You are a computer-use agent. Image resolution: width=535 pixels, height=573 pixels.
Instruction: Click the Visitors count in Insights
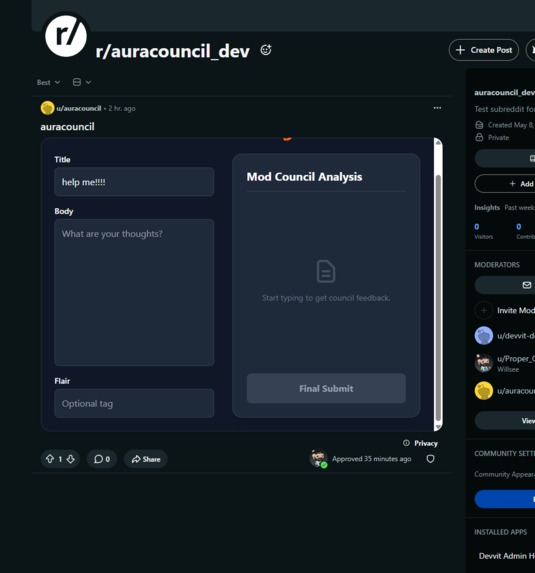(x=477, y=227)
